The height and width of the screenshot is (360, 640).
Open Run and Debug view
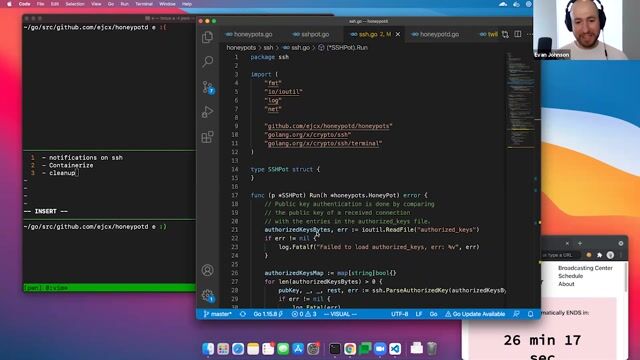207,112
